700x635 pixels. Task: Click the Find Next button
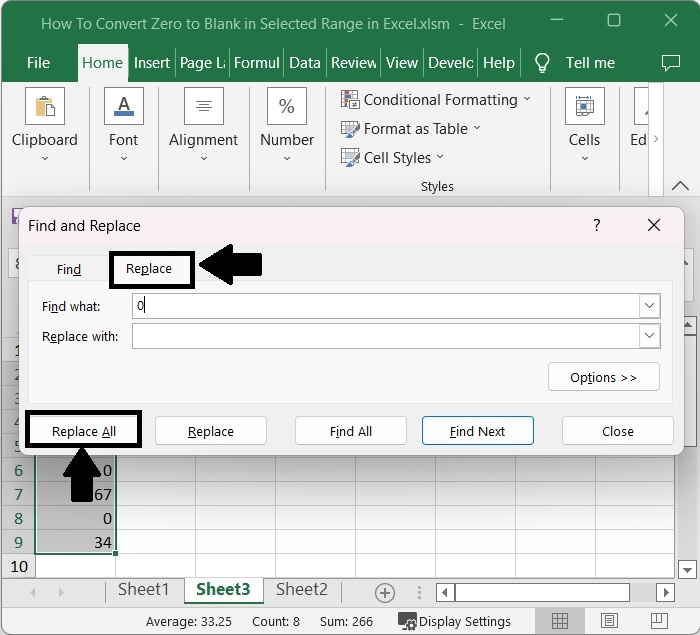click(477, 431)
